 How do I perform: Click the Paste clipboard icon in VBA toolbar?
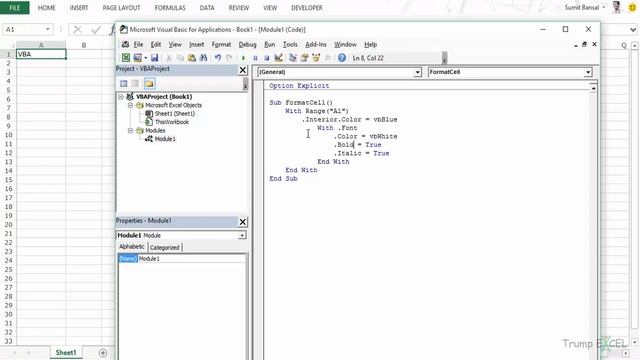(191, 58)
